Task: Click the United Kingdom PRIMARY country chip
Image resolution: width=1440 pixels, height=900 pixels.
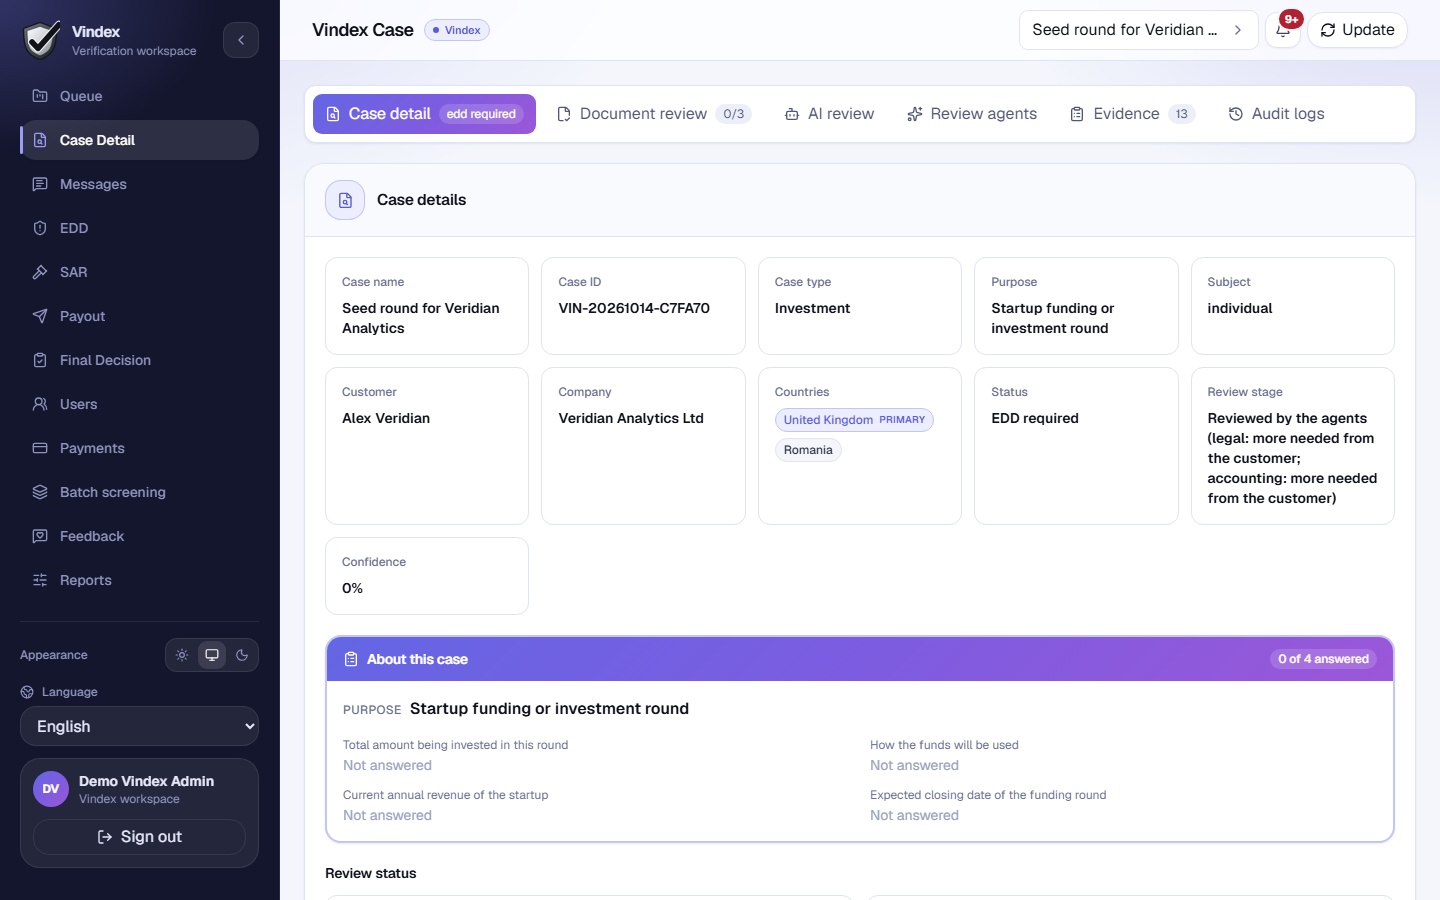Action: click(x=854, y=420)
